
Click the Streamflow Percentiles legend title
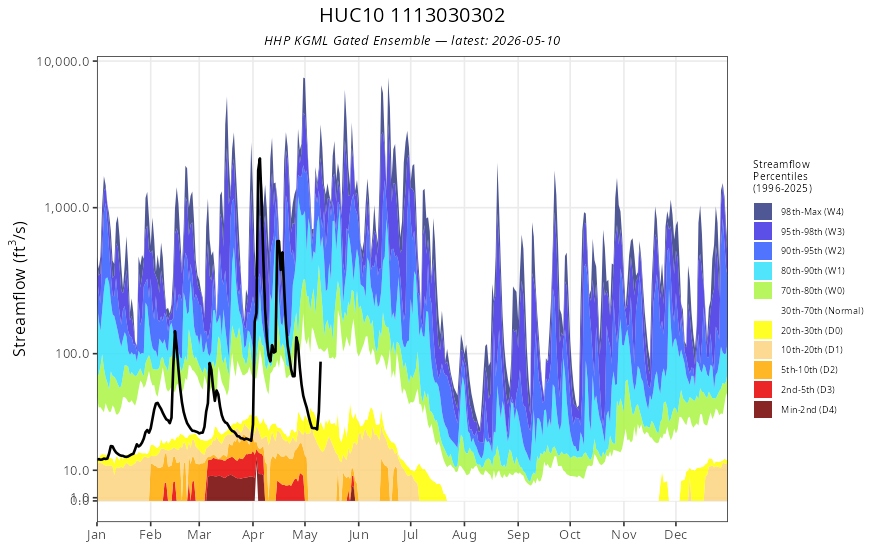coord(782,176)
